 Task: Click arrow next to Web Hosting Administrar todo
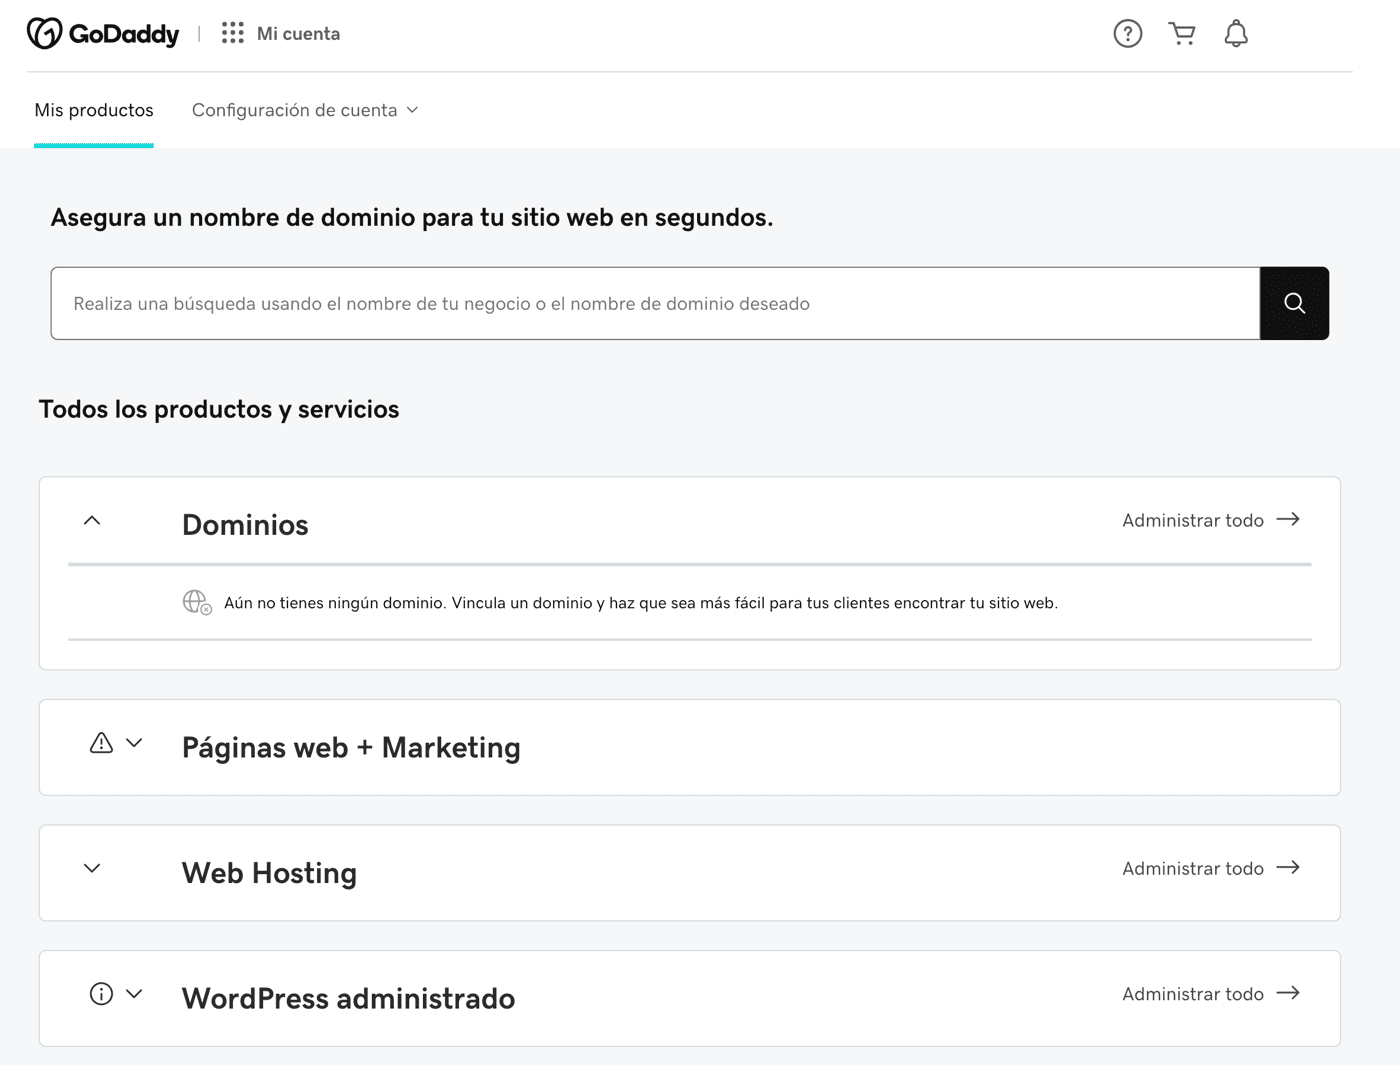click(1288, 868)
